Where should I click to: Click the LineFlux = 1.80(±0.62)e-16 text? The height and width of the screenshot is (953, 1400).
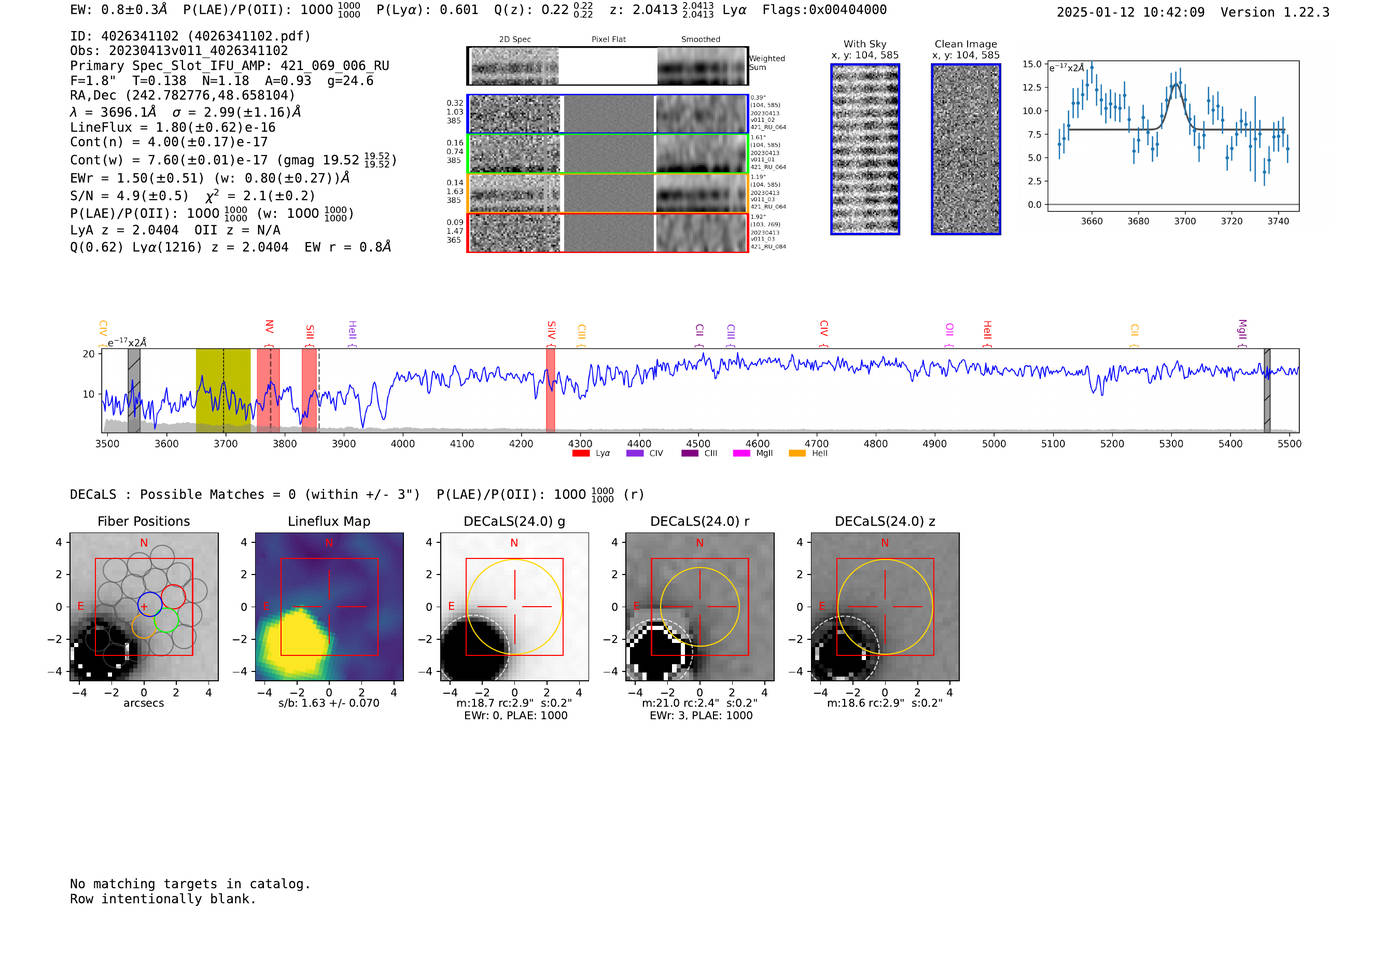pyautogui.click(x=173, y=128)
